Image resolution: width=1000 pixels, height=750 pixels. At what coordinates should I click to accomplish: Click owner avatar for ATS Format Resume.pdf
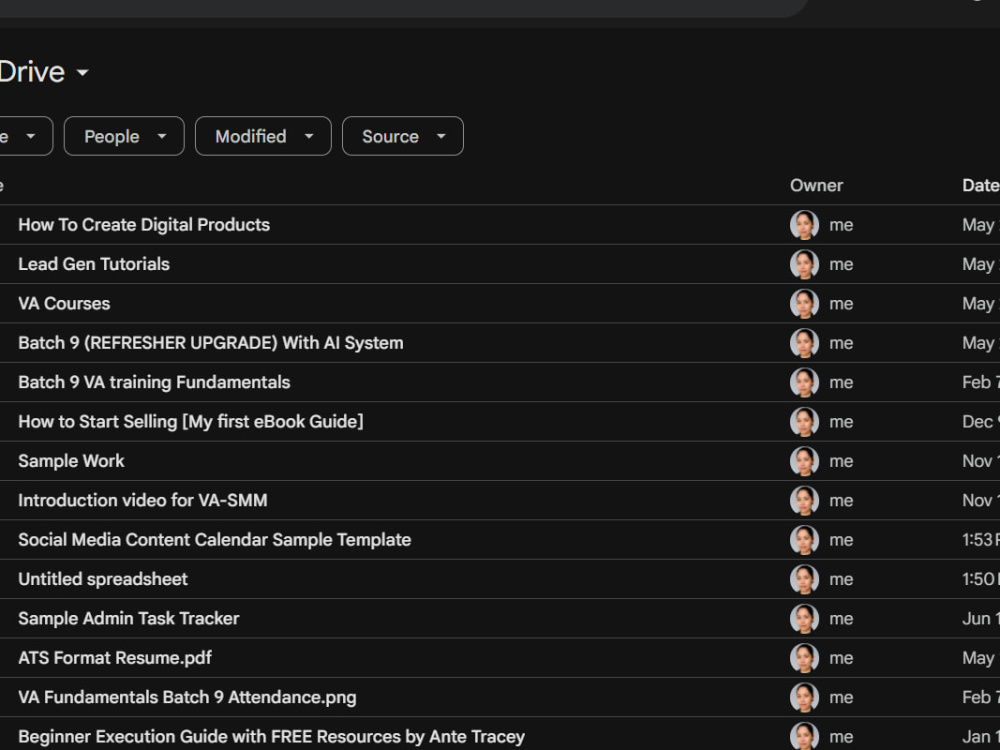[804, 658]
